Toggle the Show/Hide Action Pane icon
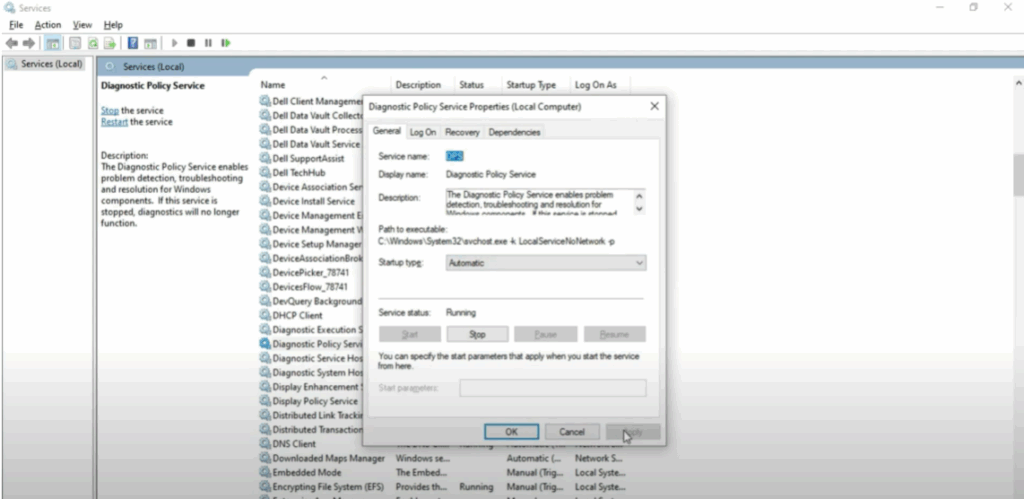The width and height of the screenshot is (1024, 499). (x=150, y=43)
